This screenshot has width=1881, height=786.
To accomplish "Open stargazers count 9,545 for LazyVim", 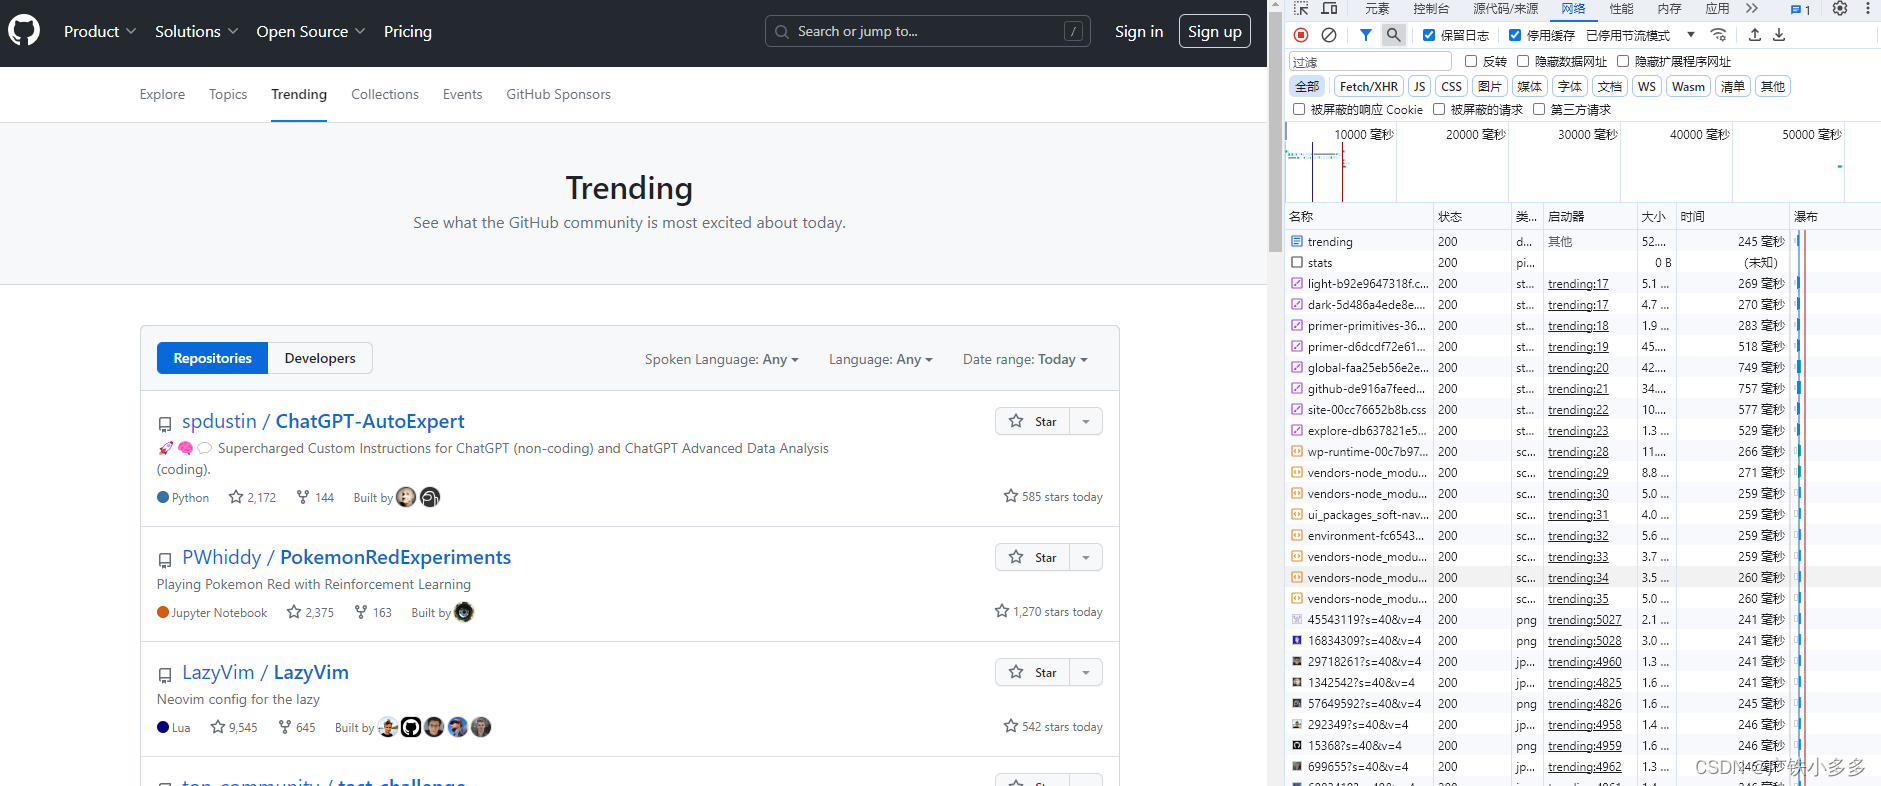I will (234, 727).
